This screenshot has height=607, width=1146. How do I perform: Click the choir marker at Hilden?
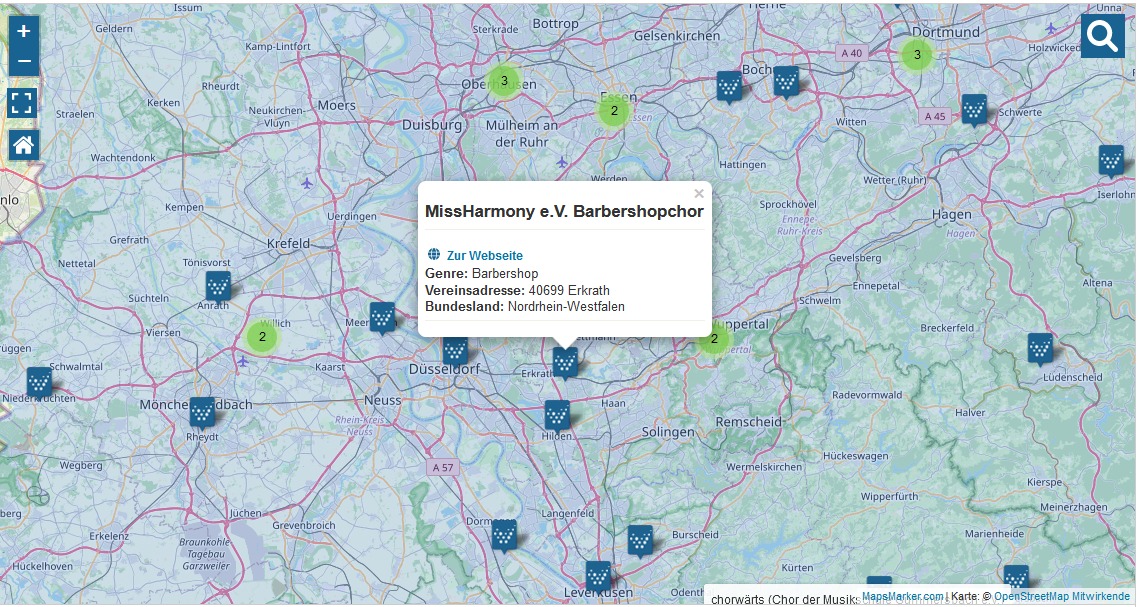click(x=557, y=415)
